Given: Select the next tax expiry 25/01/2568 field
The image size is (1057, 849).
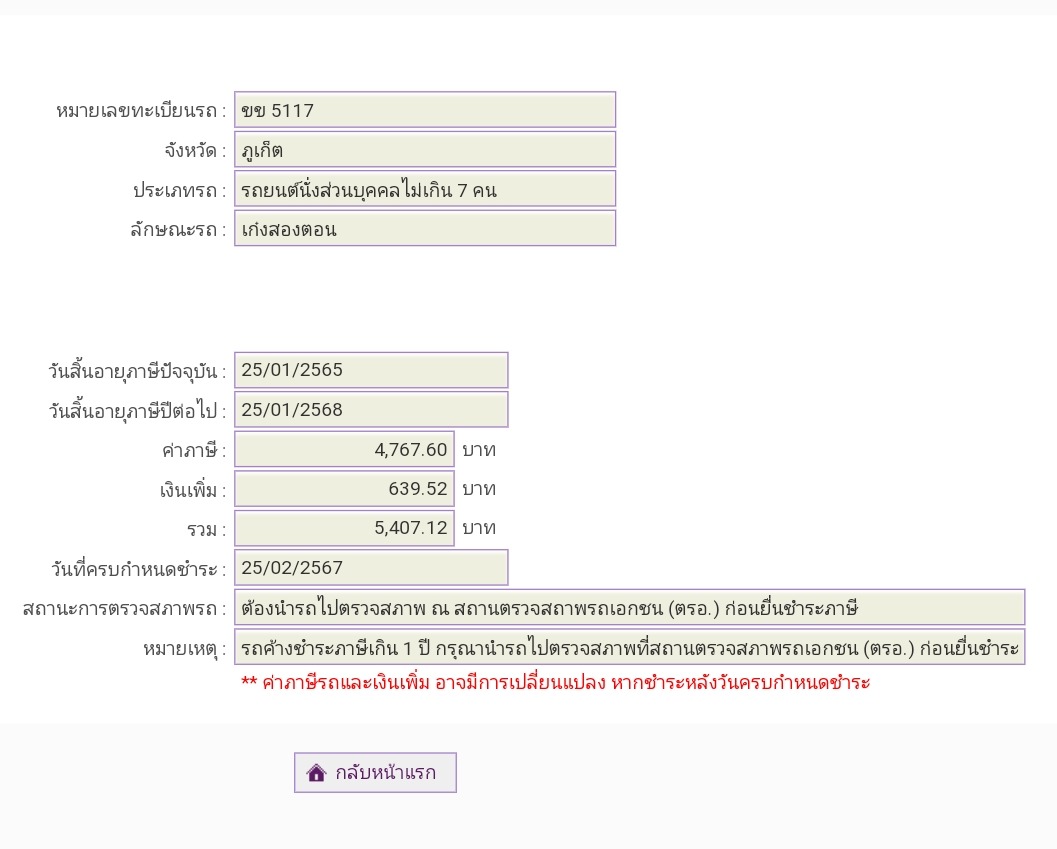Looking at the screenshot, I should pyautogui.click(x=371, y=409).
